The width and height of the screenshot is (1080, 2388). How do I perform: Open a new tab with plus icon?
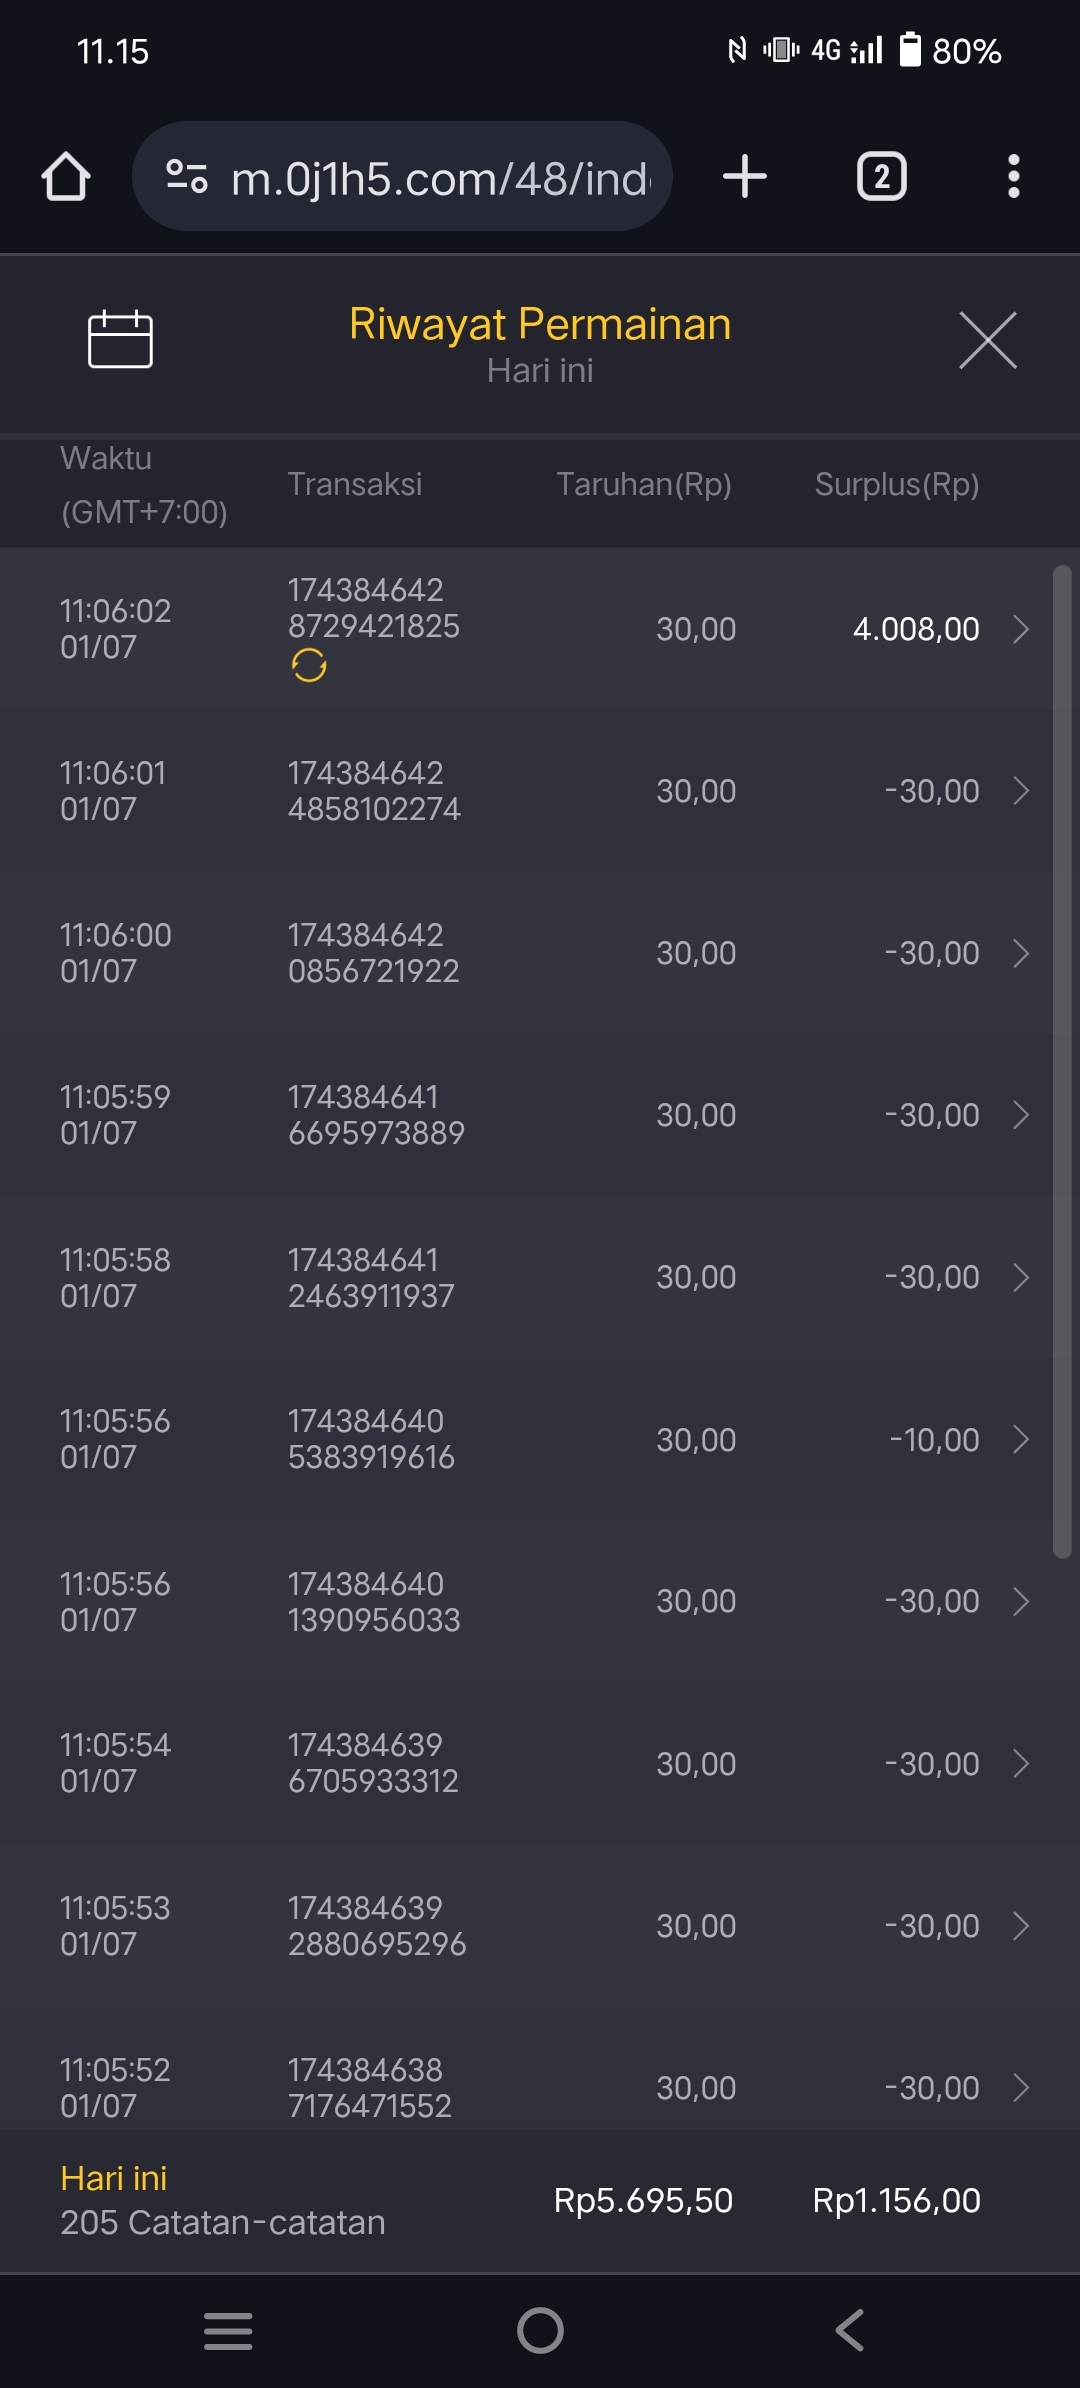(745, 177)
